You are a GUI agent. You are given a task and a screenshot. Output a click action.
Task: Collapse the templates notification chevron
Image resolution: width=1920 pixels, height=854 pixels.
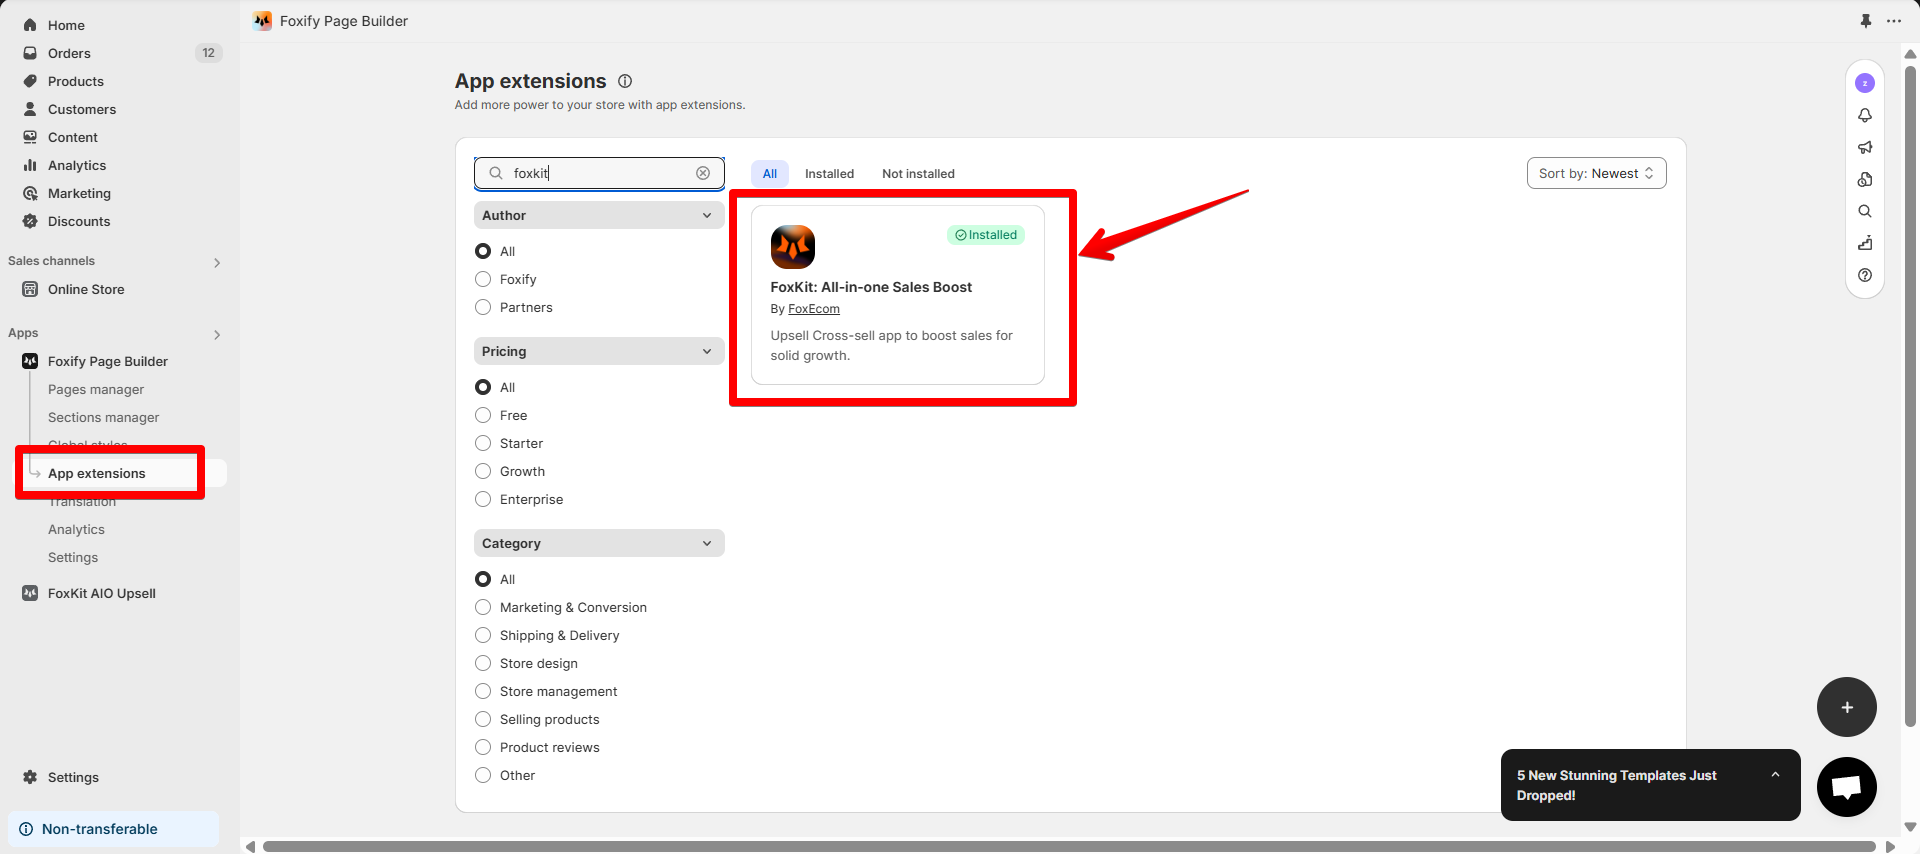click(x=1775, y=775)
